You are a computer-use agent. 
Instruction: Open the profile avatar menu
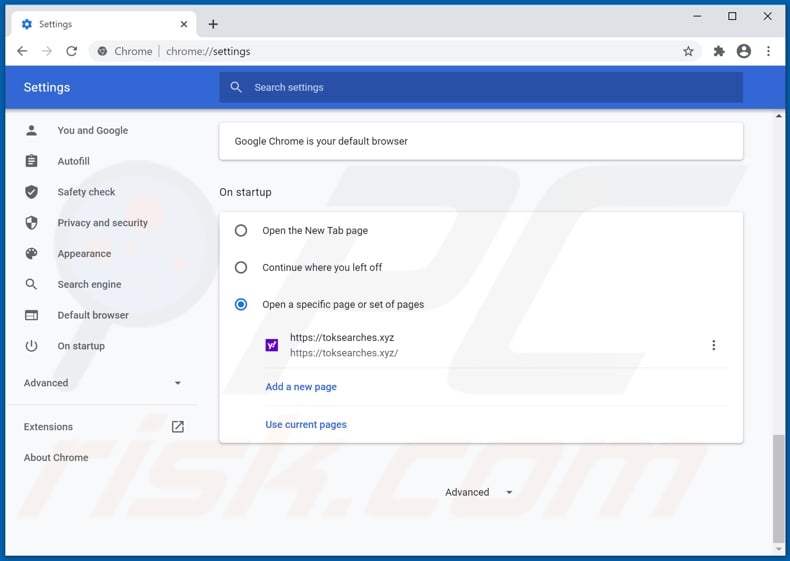(744, 51)
